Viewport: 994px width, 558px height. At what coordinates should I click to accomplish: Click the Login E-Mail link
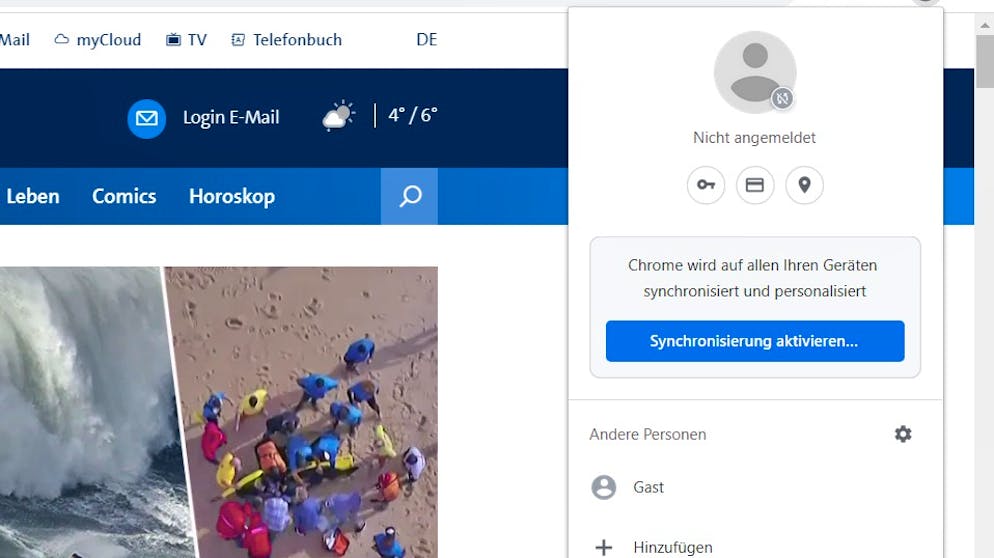pos(231,117)
